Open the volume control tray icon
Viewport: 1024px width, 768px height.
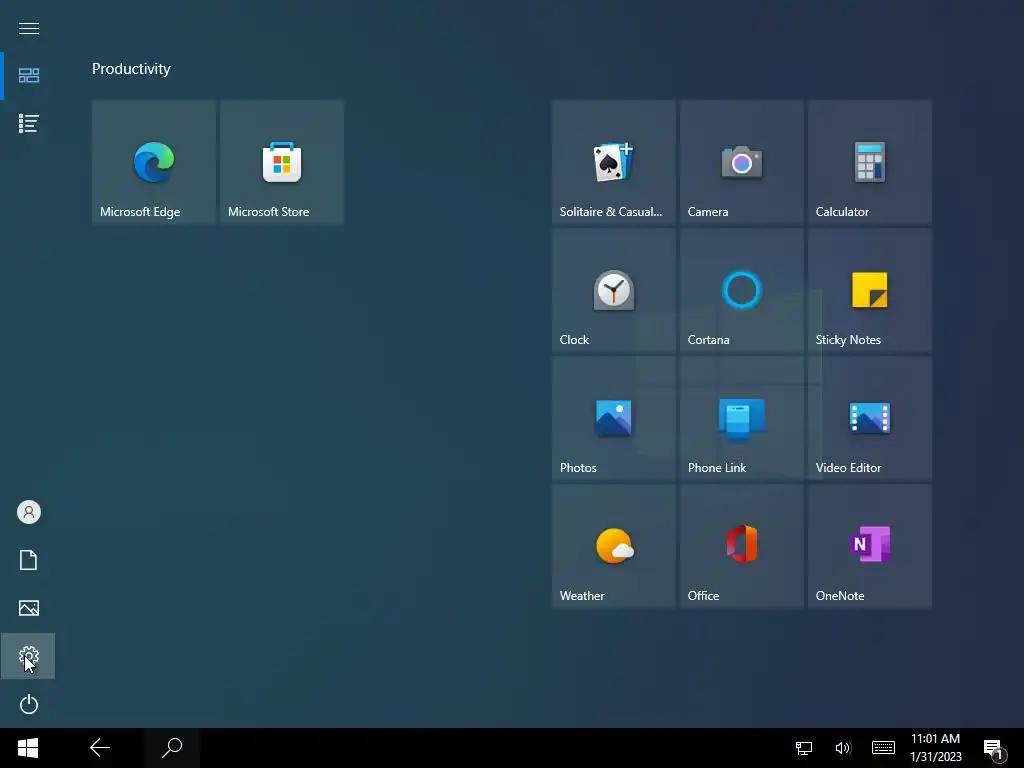[x=842, y=748]
